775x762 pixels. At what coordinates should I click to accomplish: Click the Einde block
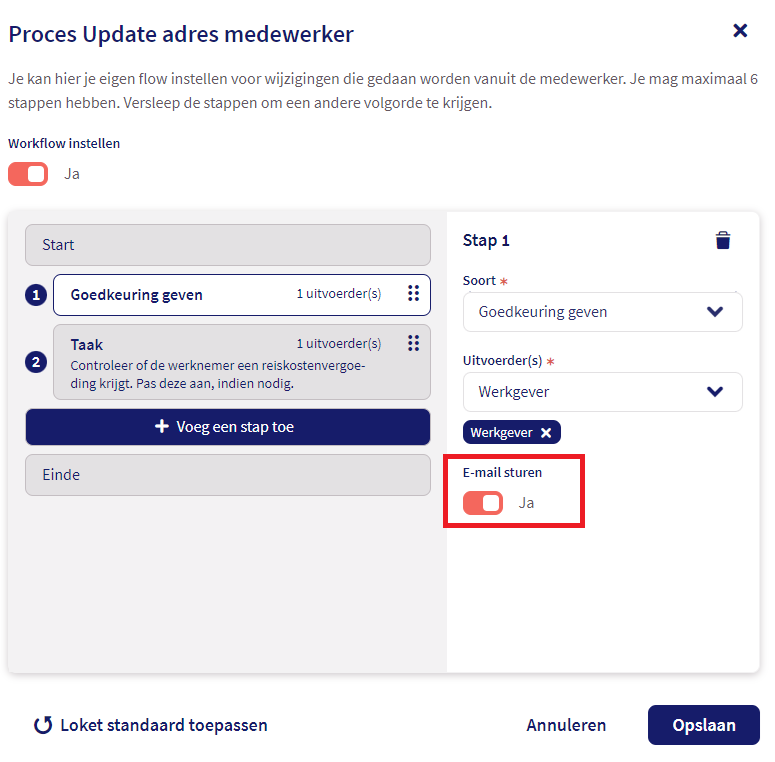point(228,475)
